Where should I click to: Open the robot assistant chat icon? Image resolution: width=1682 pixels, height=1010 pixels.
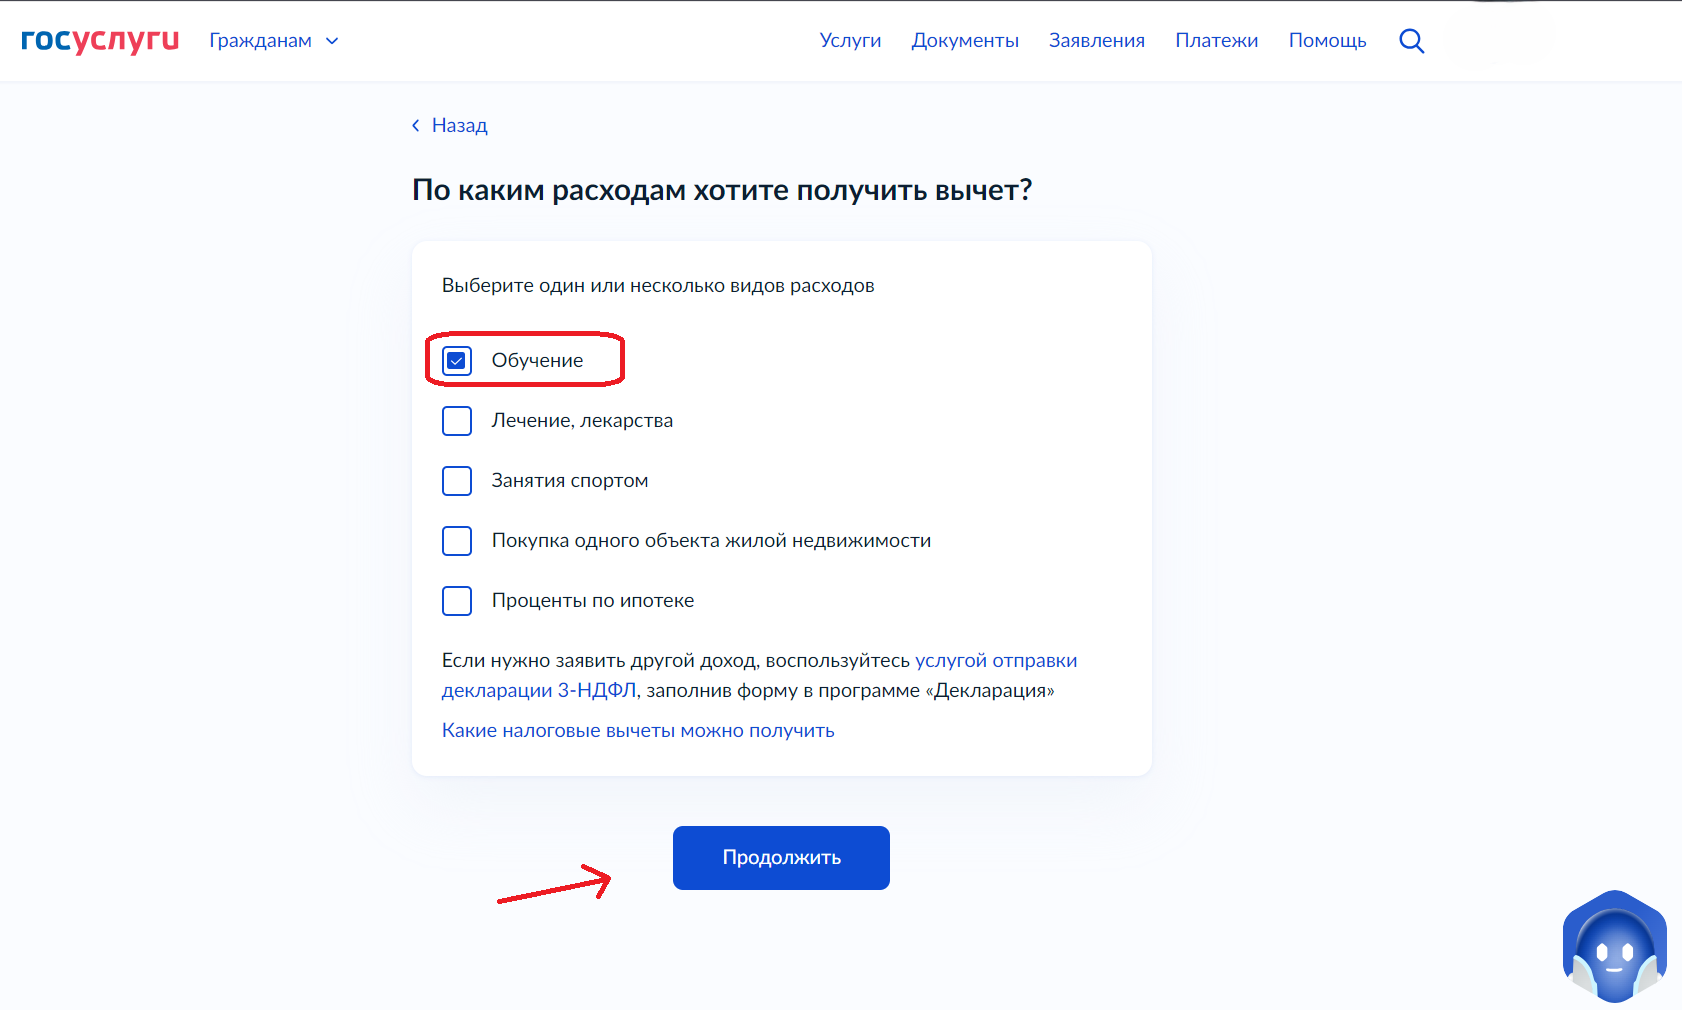1614,947
